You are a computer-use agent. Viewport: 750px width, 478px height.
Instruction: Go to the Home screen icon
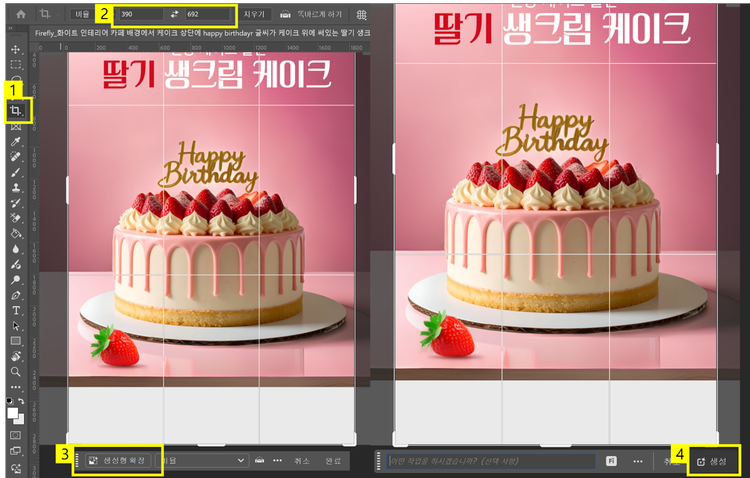(21, 14)
